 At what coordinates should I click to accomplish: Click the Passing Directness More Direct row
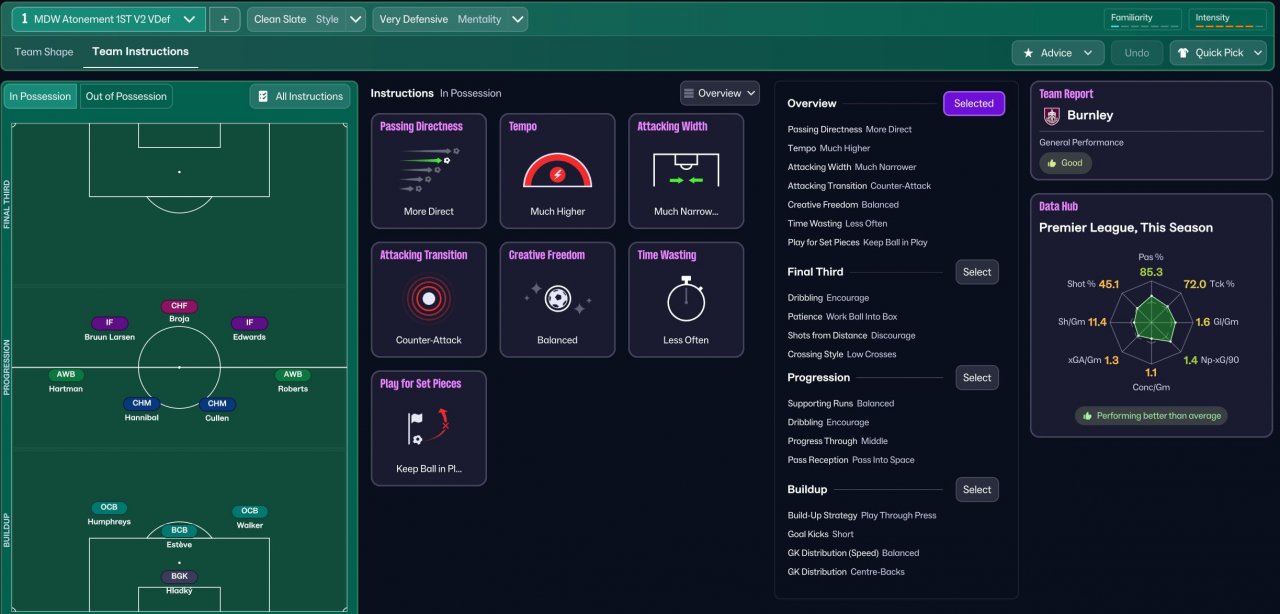point(850,130)
